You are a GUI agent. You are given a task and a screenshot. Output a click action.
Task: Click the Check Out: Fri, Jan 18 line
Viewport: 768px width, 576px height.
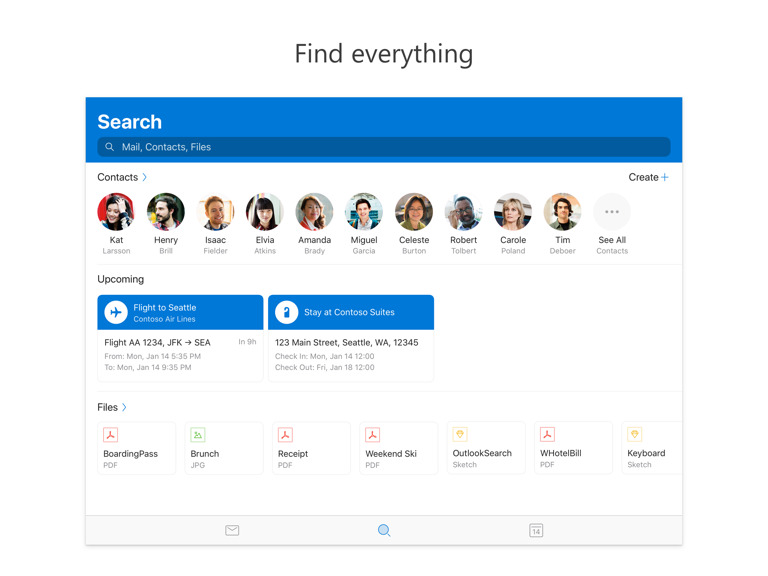point(324,367)
